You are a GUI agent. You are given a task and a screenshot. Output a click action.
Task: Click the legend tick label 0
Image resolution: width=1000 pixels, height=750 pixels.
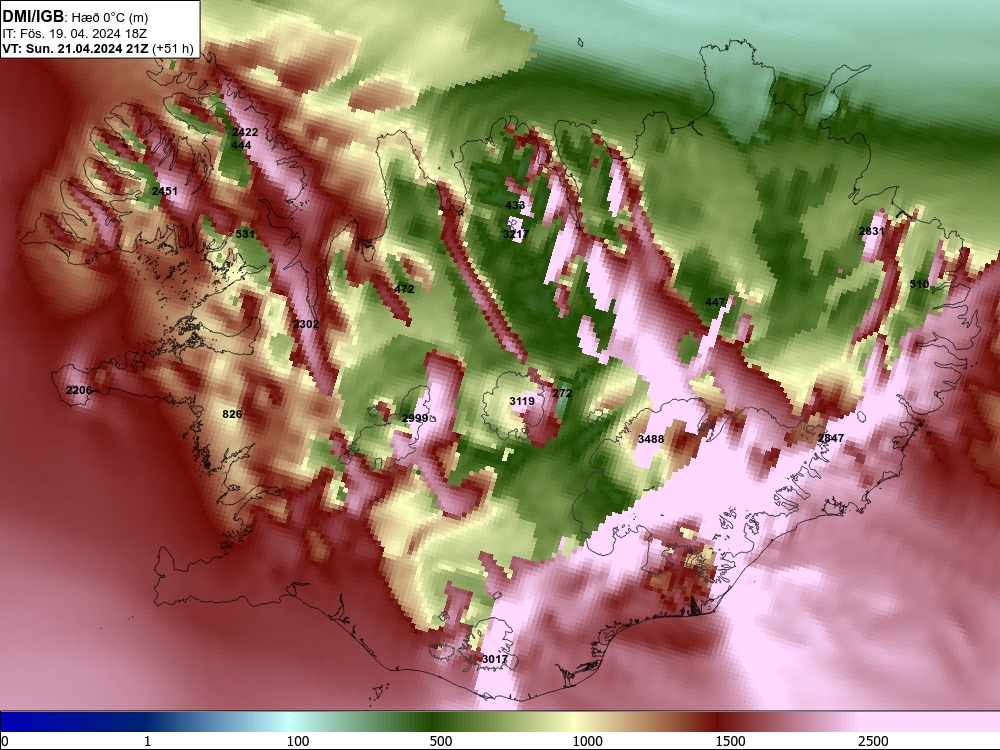click(x=5, y=741)
